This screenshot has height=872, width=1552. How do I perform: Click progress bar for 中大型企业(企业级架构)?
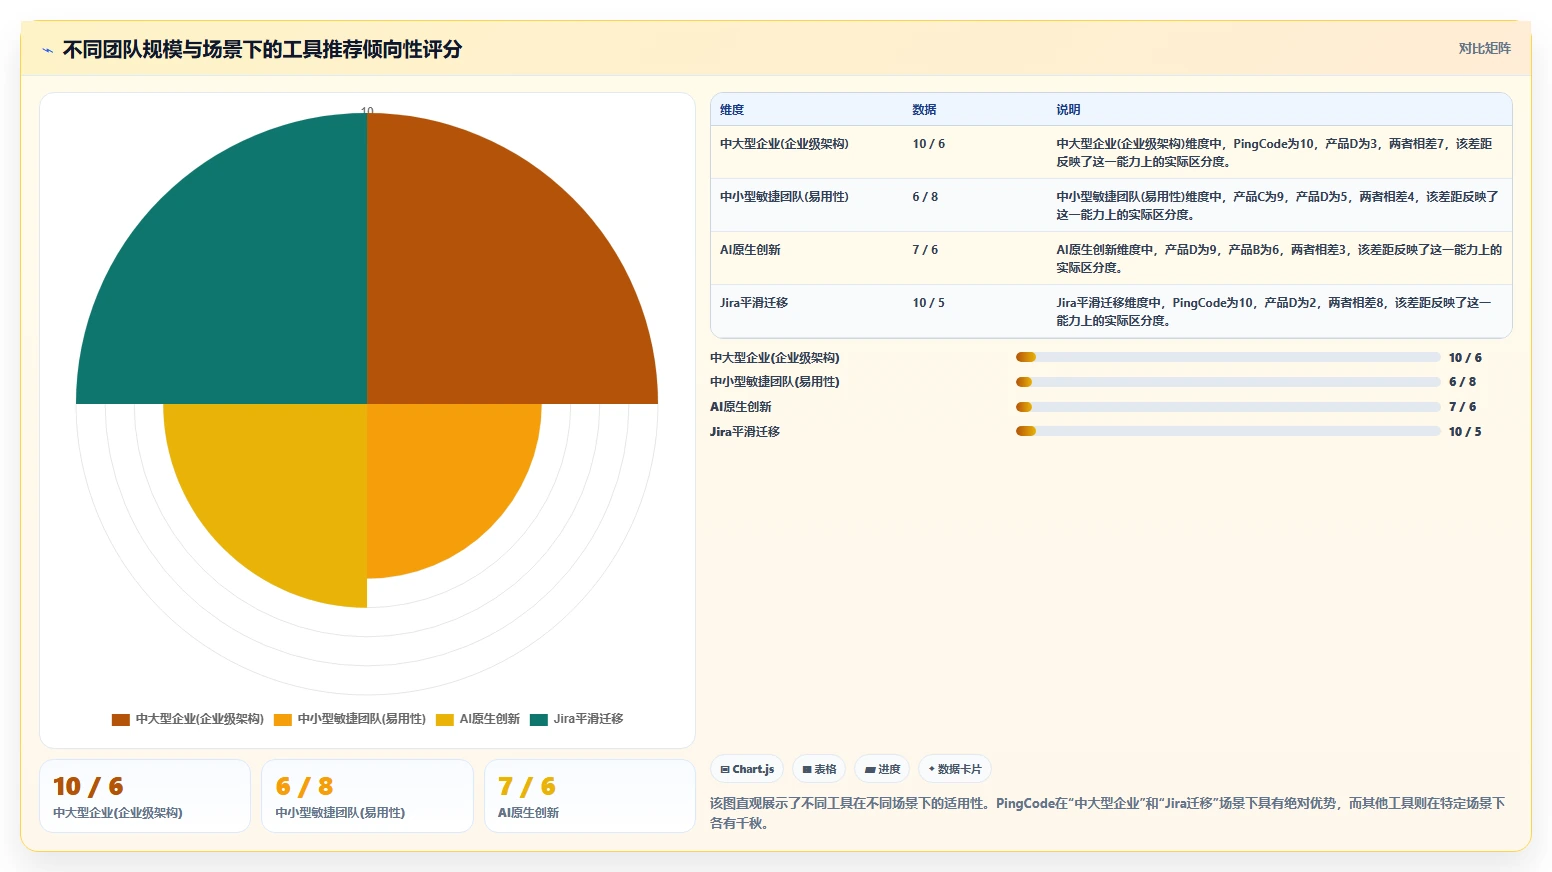pos(1228,357)
